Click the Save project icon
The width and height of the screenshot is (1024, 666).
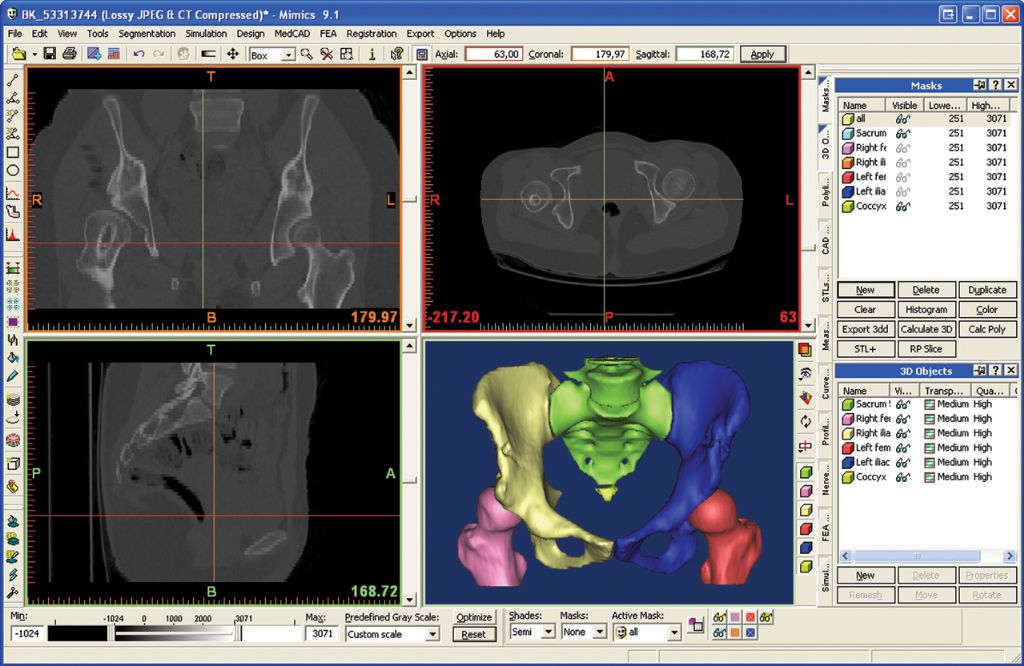coord(50,54)
